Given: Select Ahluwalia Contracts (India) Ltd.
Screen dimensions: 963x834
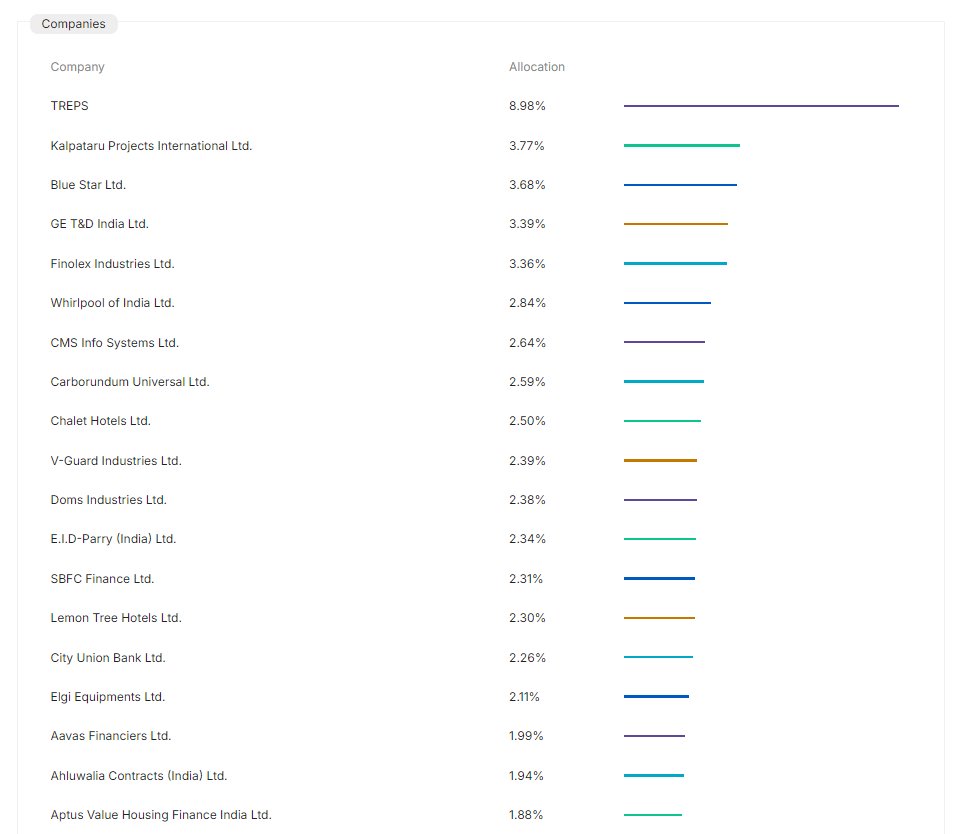Looking at the screenshot, I should 139,776.
